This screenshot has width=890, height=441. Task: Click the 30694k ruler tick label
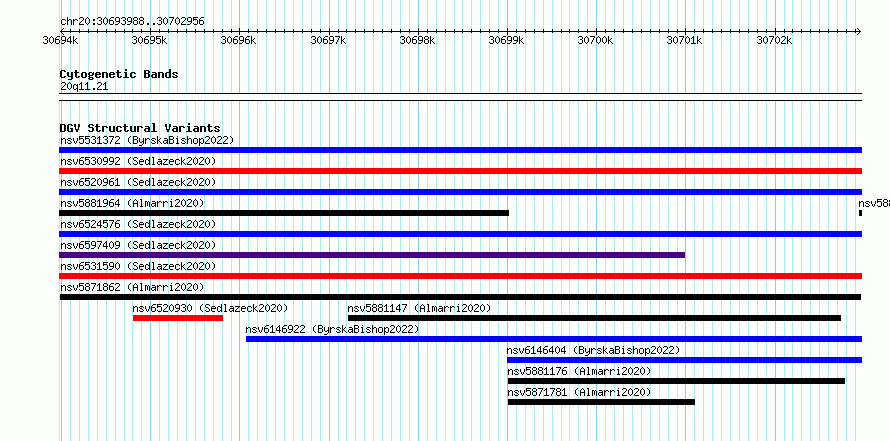pos(60,40)
